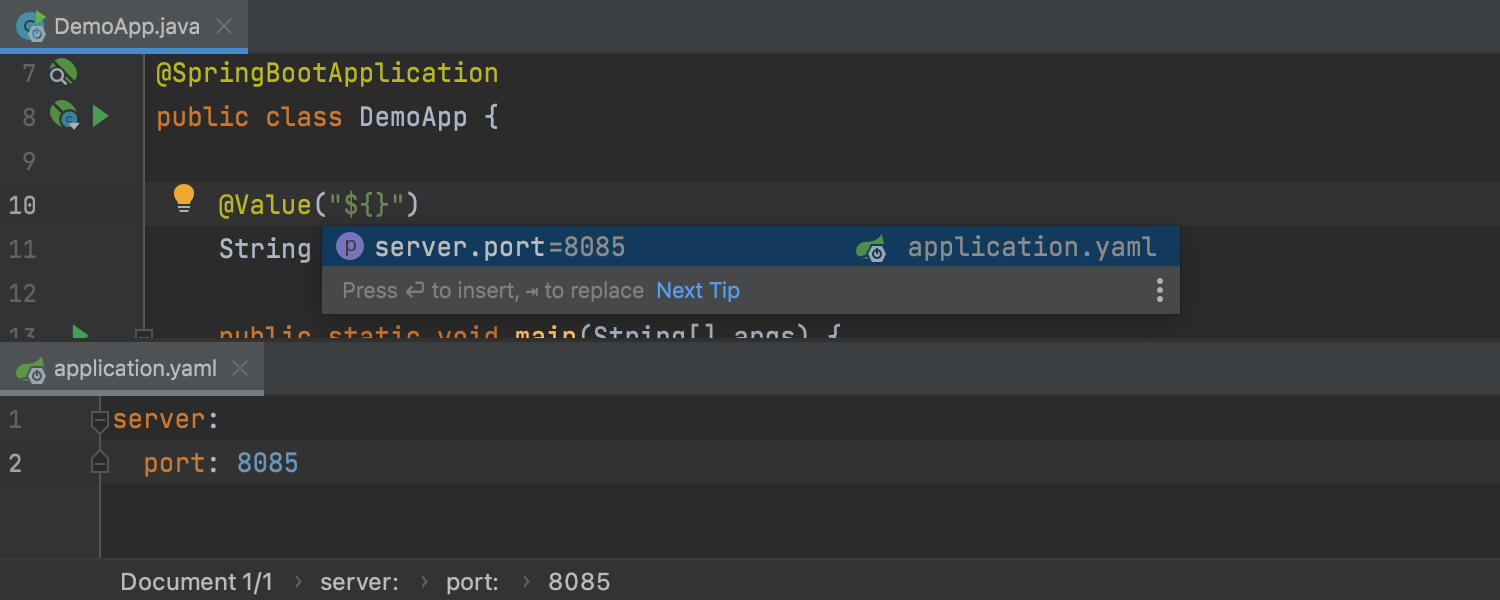
Task: Open the completion popup three-dots menu
Action: click(1159, 291)
